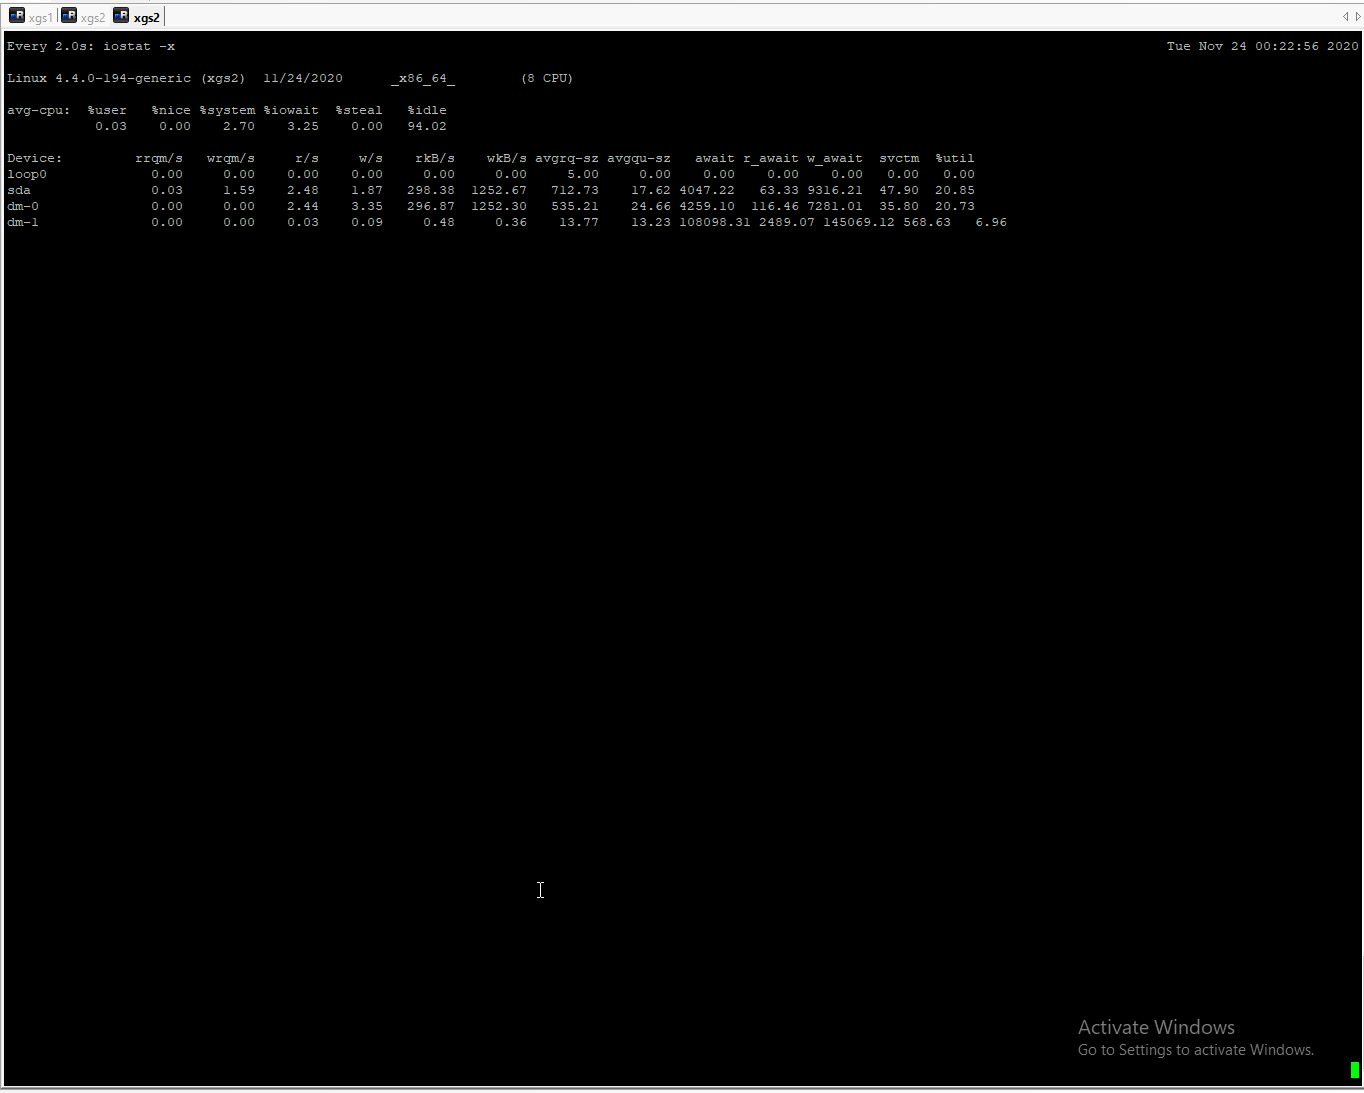
Task: Click the 'r_await' column header
Action: coord(771,158)
